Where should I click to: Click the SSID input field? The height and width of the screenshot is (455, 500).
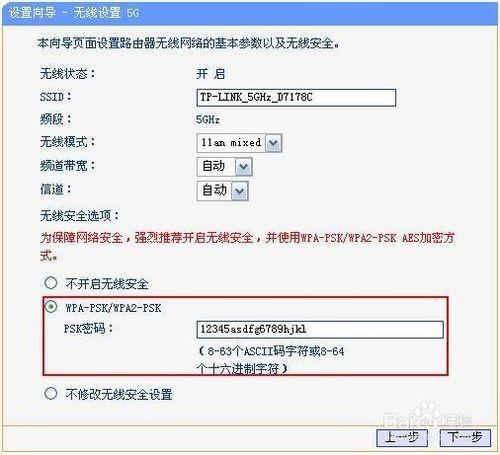(x=296, y=98)
